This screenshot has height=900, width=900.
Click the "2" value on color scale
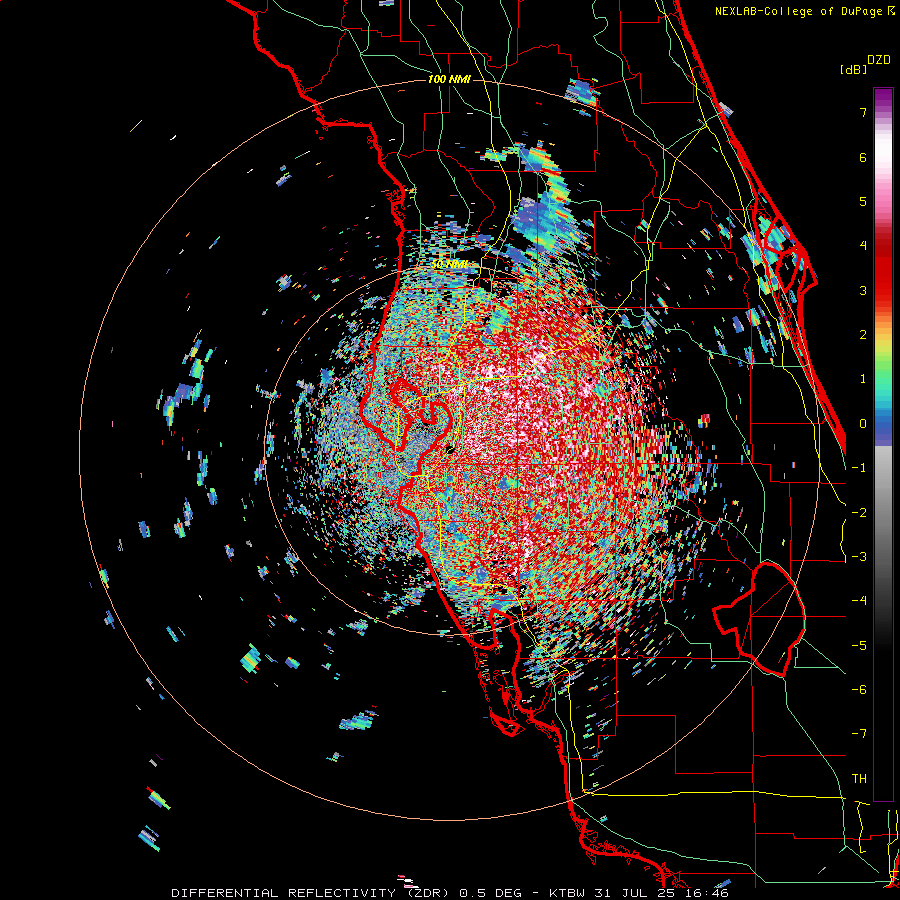pyautogui.click(x=863, y=335)
